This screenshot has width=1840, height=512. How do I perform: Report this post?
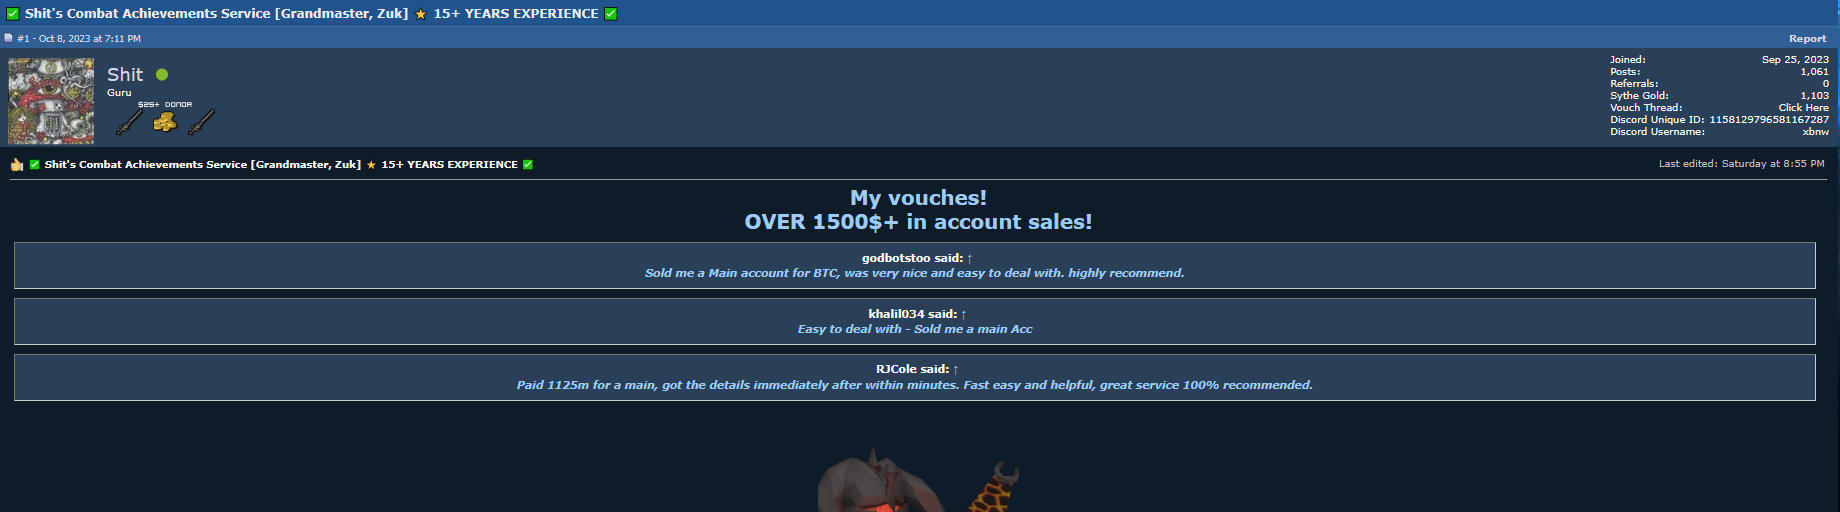coord(1807,38)
